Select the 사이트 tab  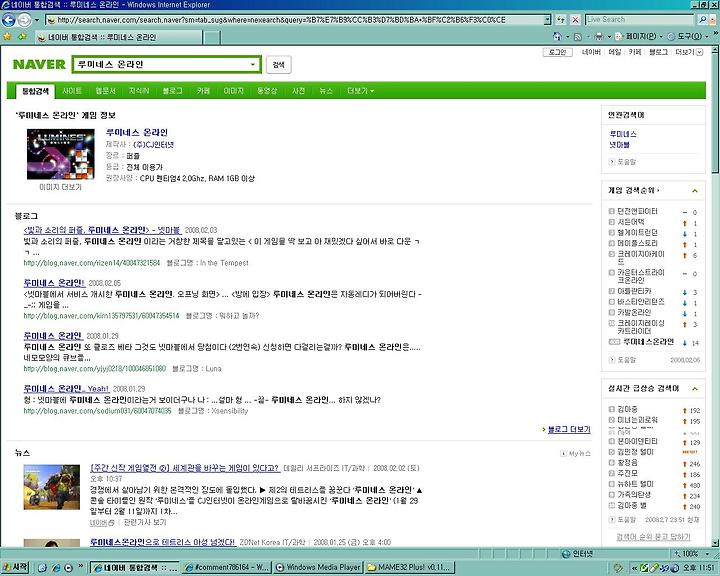tap(72, 91)
